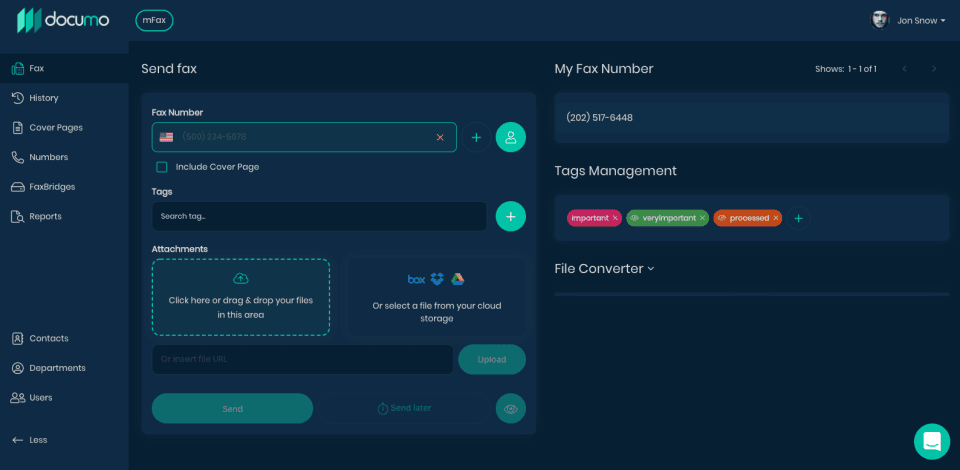Remove the 'important' tag
Viewport: 960px width, 470px height.
615,218
